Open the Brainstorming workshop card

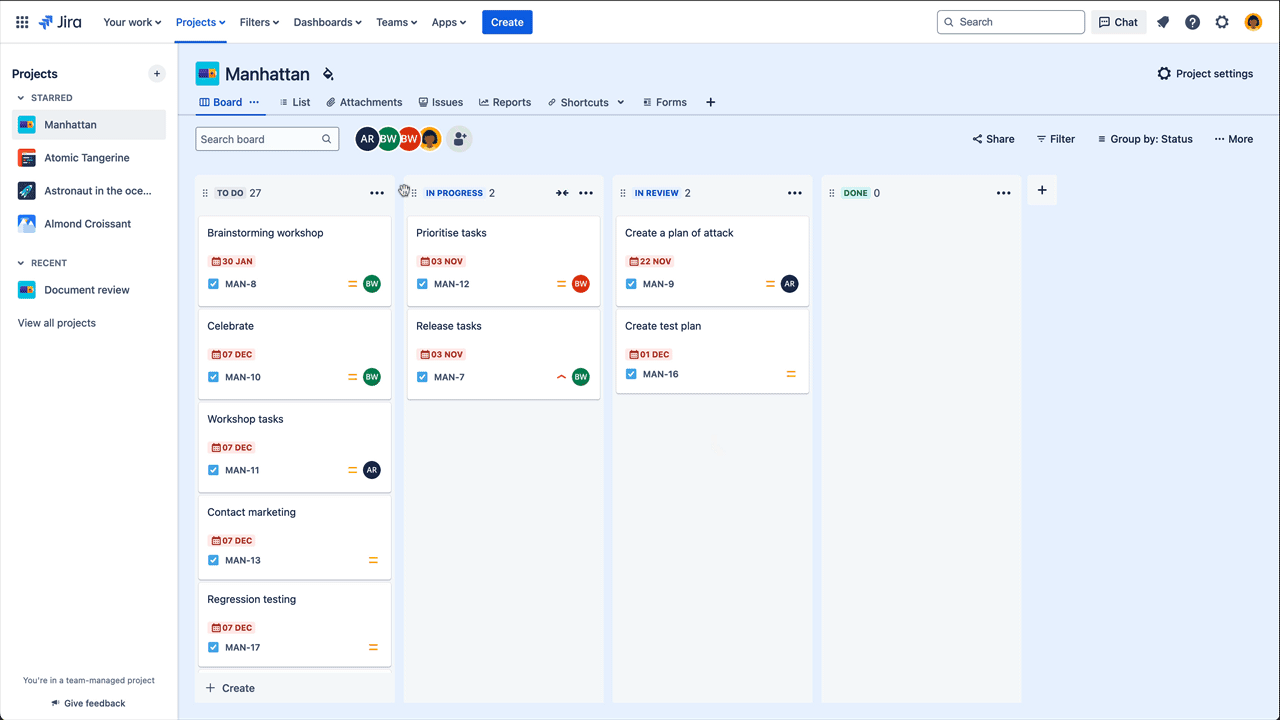tap(295, 261)
